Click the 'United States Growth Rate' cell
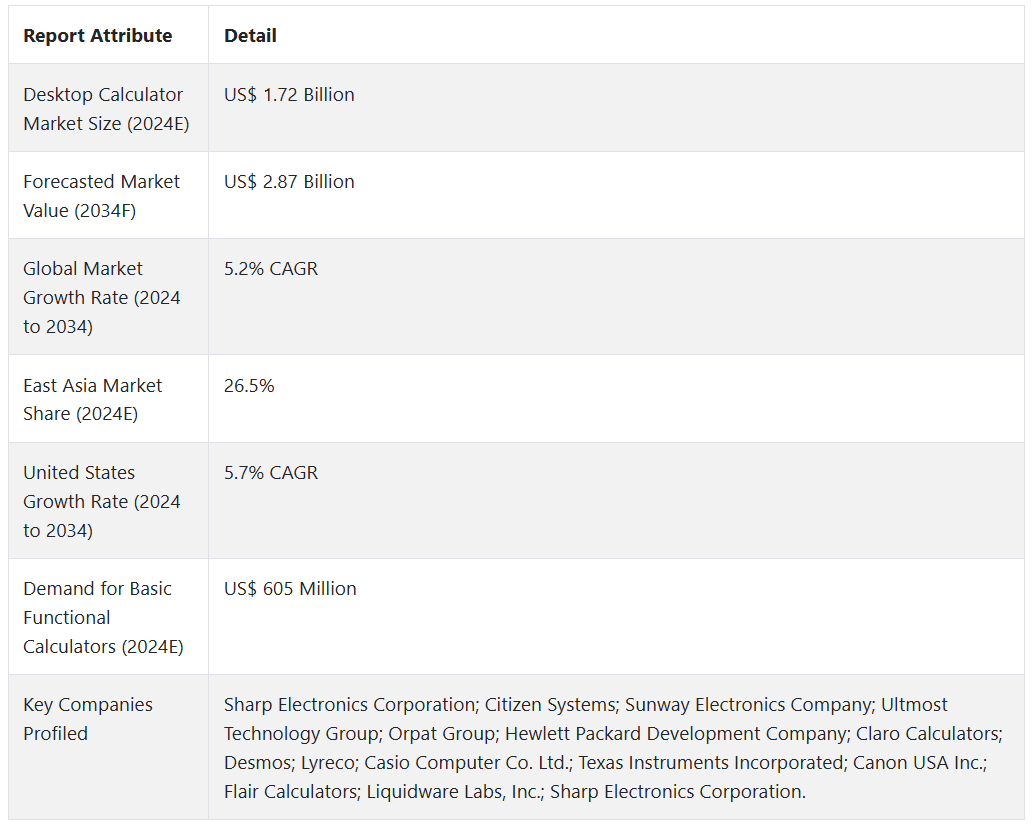The image size is (1033, 826). 101,501
